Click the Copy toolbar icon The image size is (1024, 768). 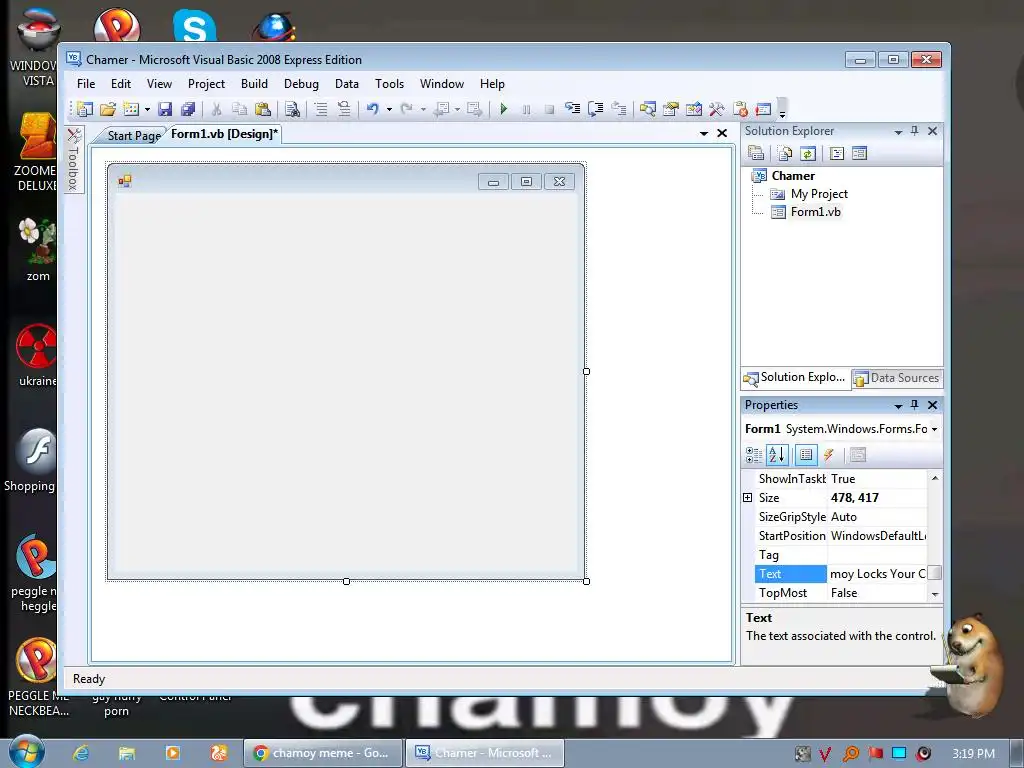tap(239, 109)
